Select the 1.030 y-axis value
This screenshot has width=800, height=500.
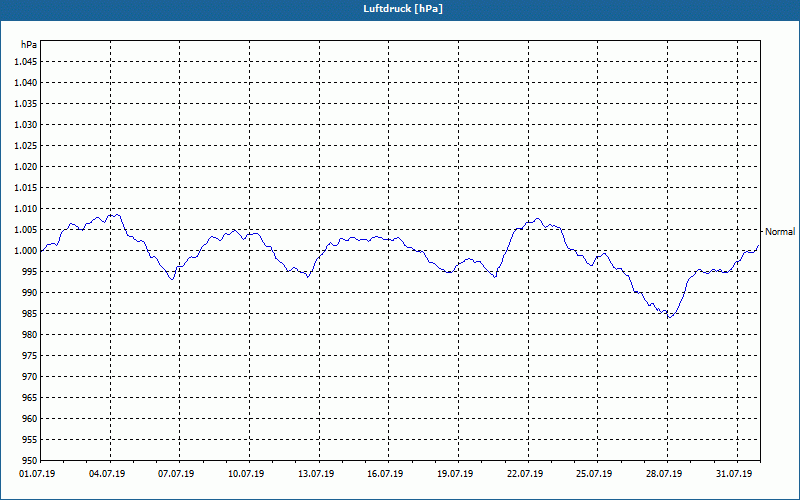tap(27, 124)
